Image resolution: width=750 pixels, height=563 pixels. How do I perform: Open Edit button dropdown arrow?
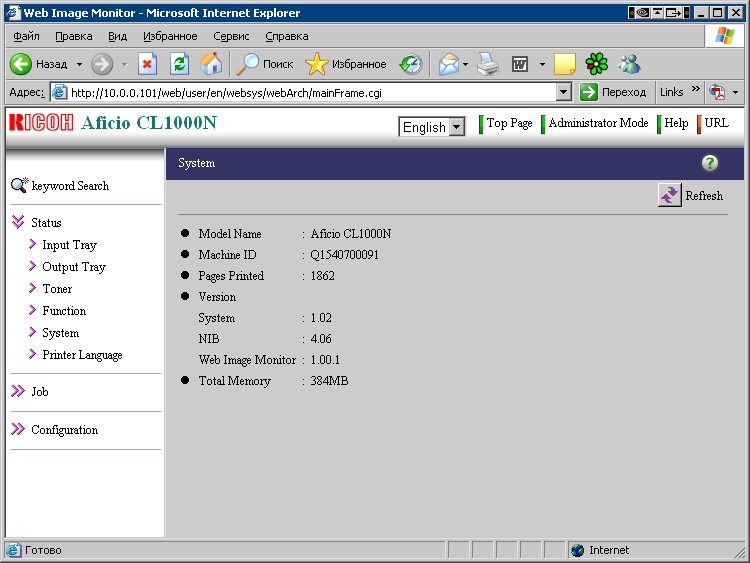542,64
